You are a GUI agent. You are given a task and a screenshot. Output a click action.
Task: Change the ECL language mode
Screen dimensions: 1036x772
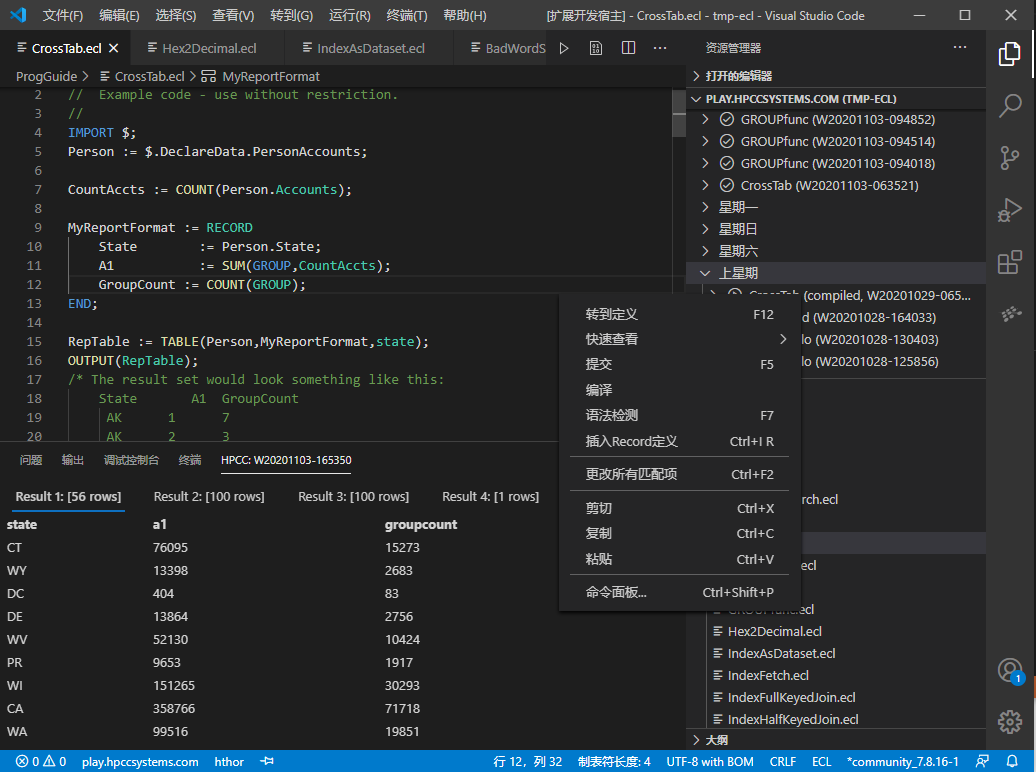[x=821, y=761]
